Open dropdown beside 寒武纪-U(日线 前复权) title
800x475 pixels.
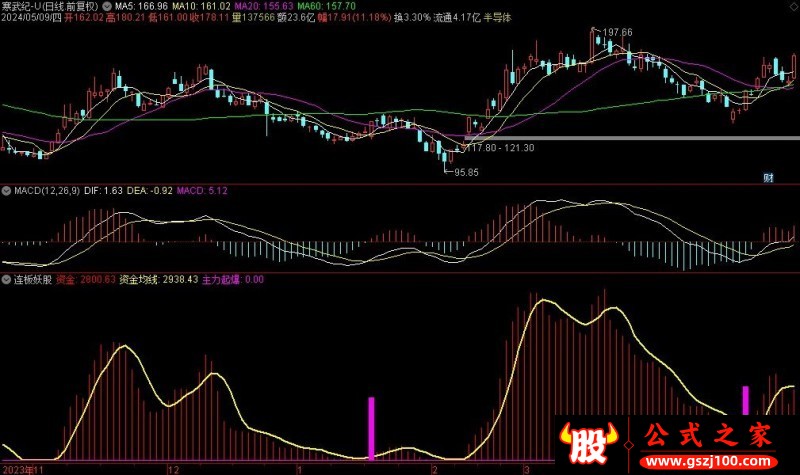[x=107, y=6]
